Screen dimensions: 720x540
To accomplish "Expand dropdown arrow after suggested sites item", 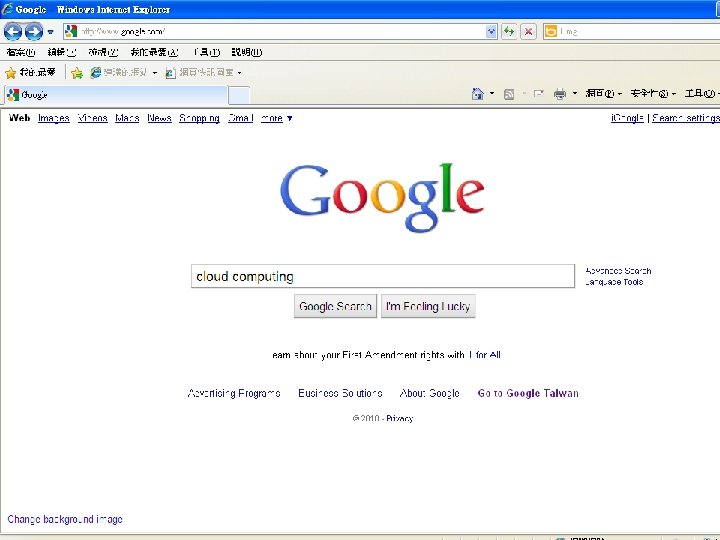I will coord(155,73).
